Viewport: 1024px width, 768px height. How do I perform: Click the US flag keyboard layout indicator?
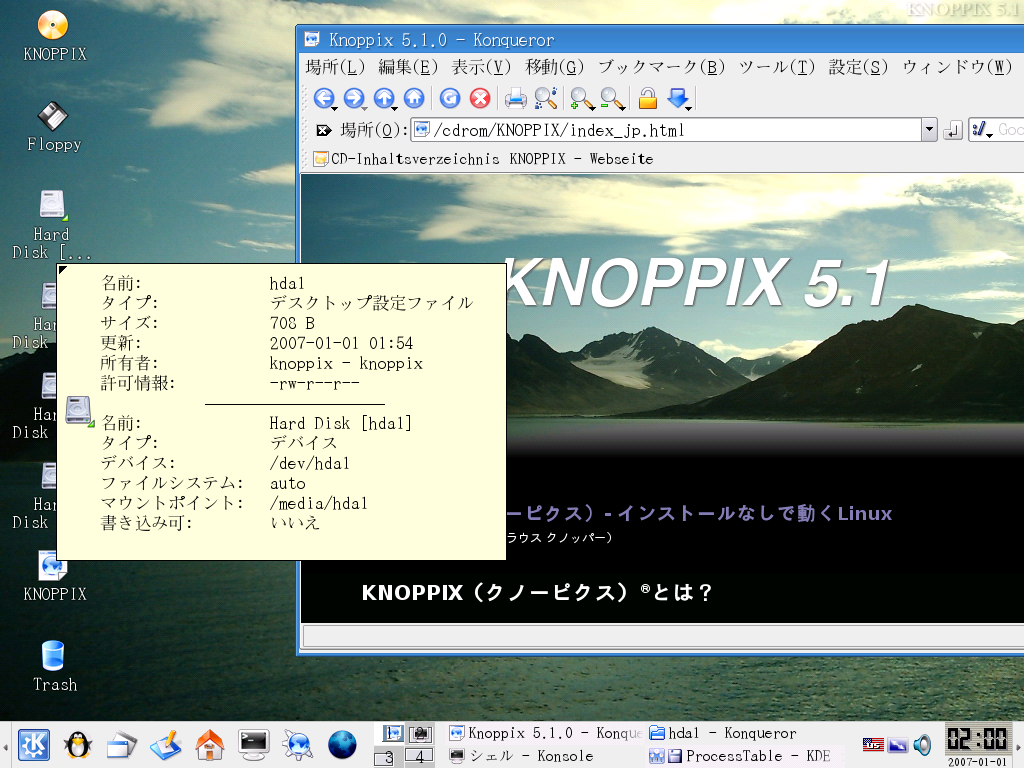[872, 744]
